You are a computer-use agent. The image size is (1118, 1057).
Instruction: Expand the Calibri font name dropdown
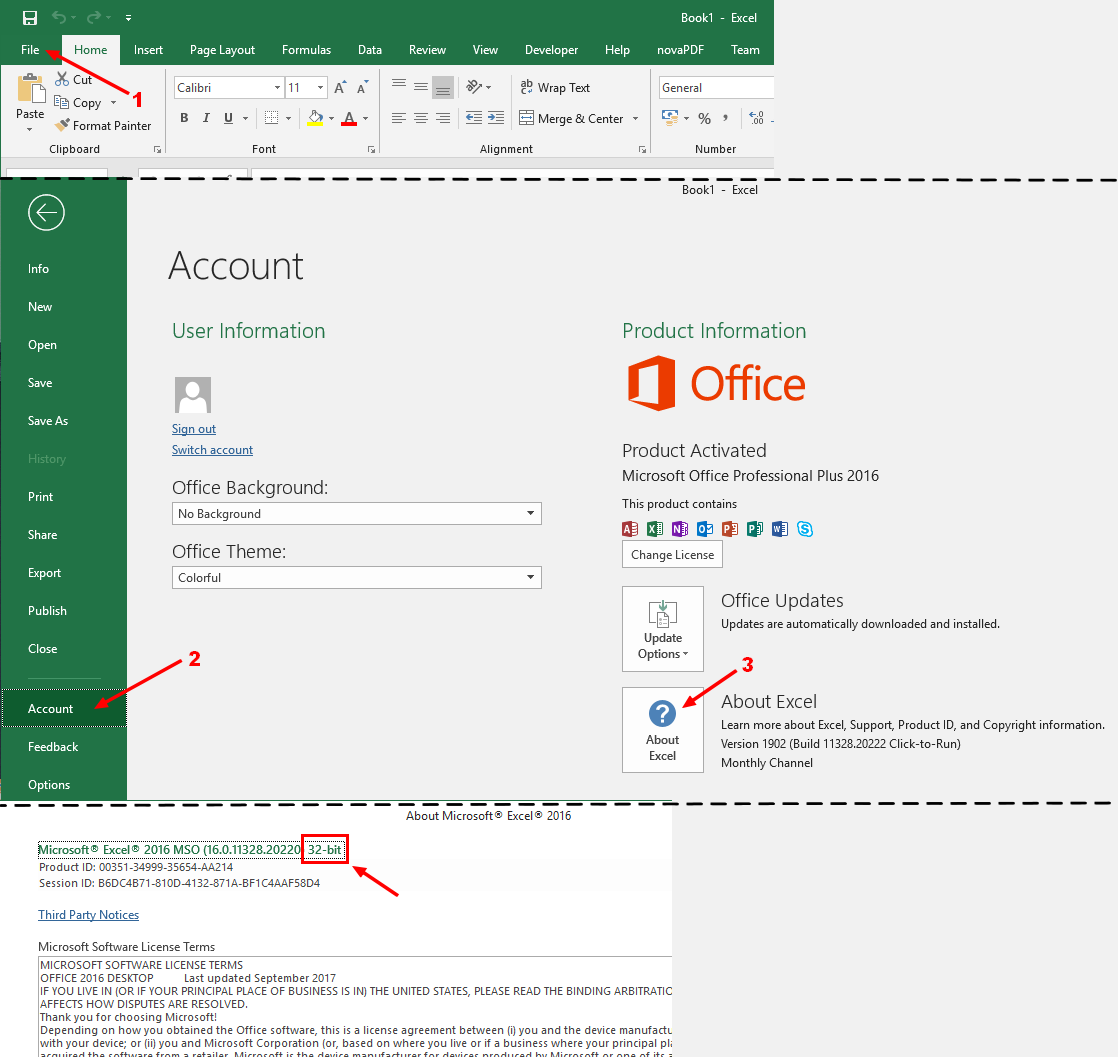point(277,88)
